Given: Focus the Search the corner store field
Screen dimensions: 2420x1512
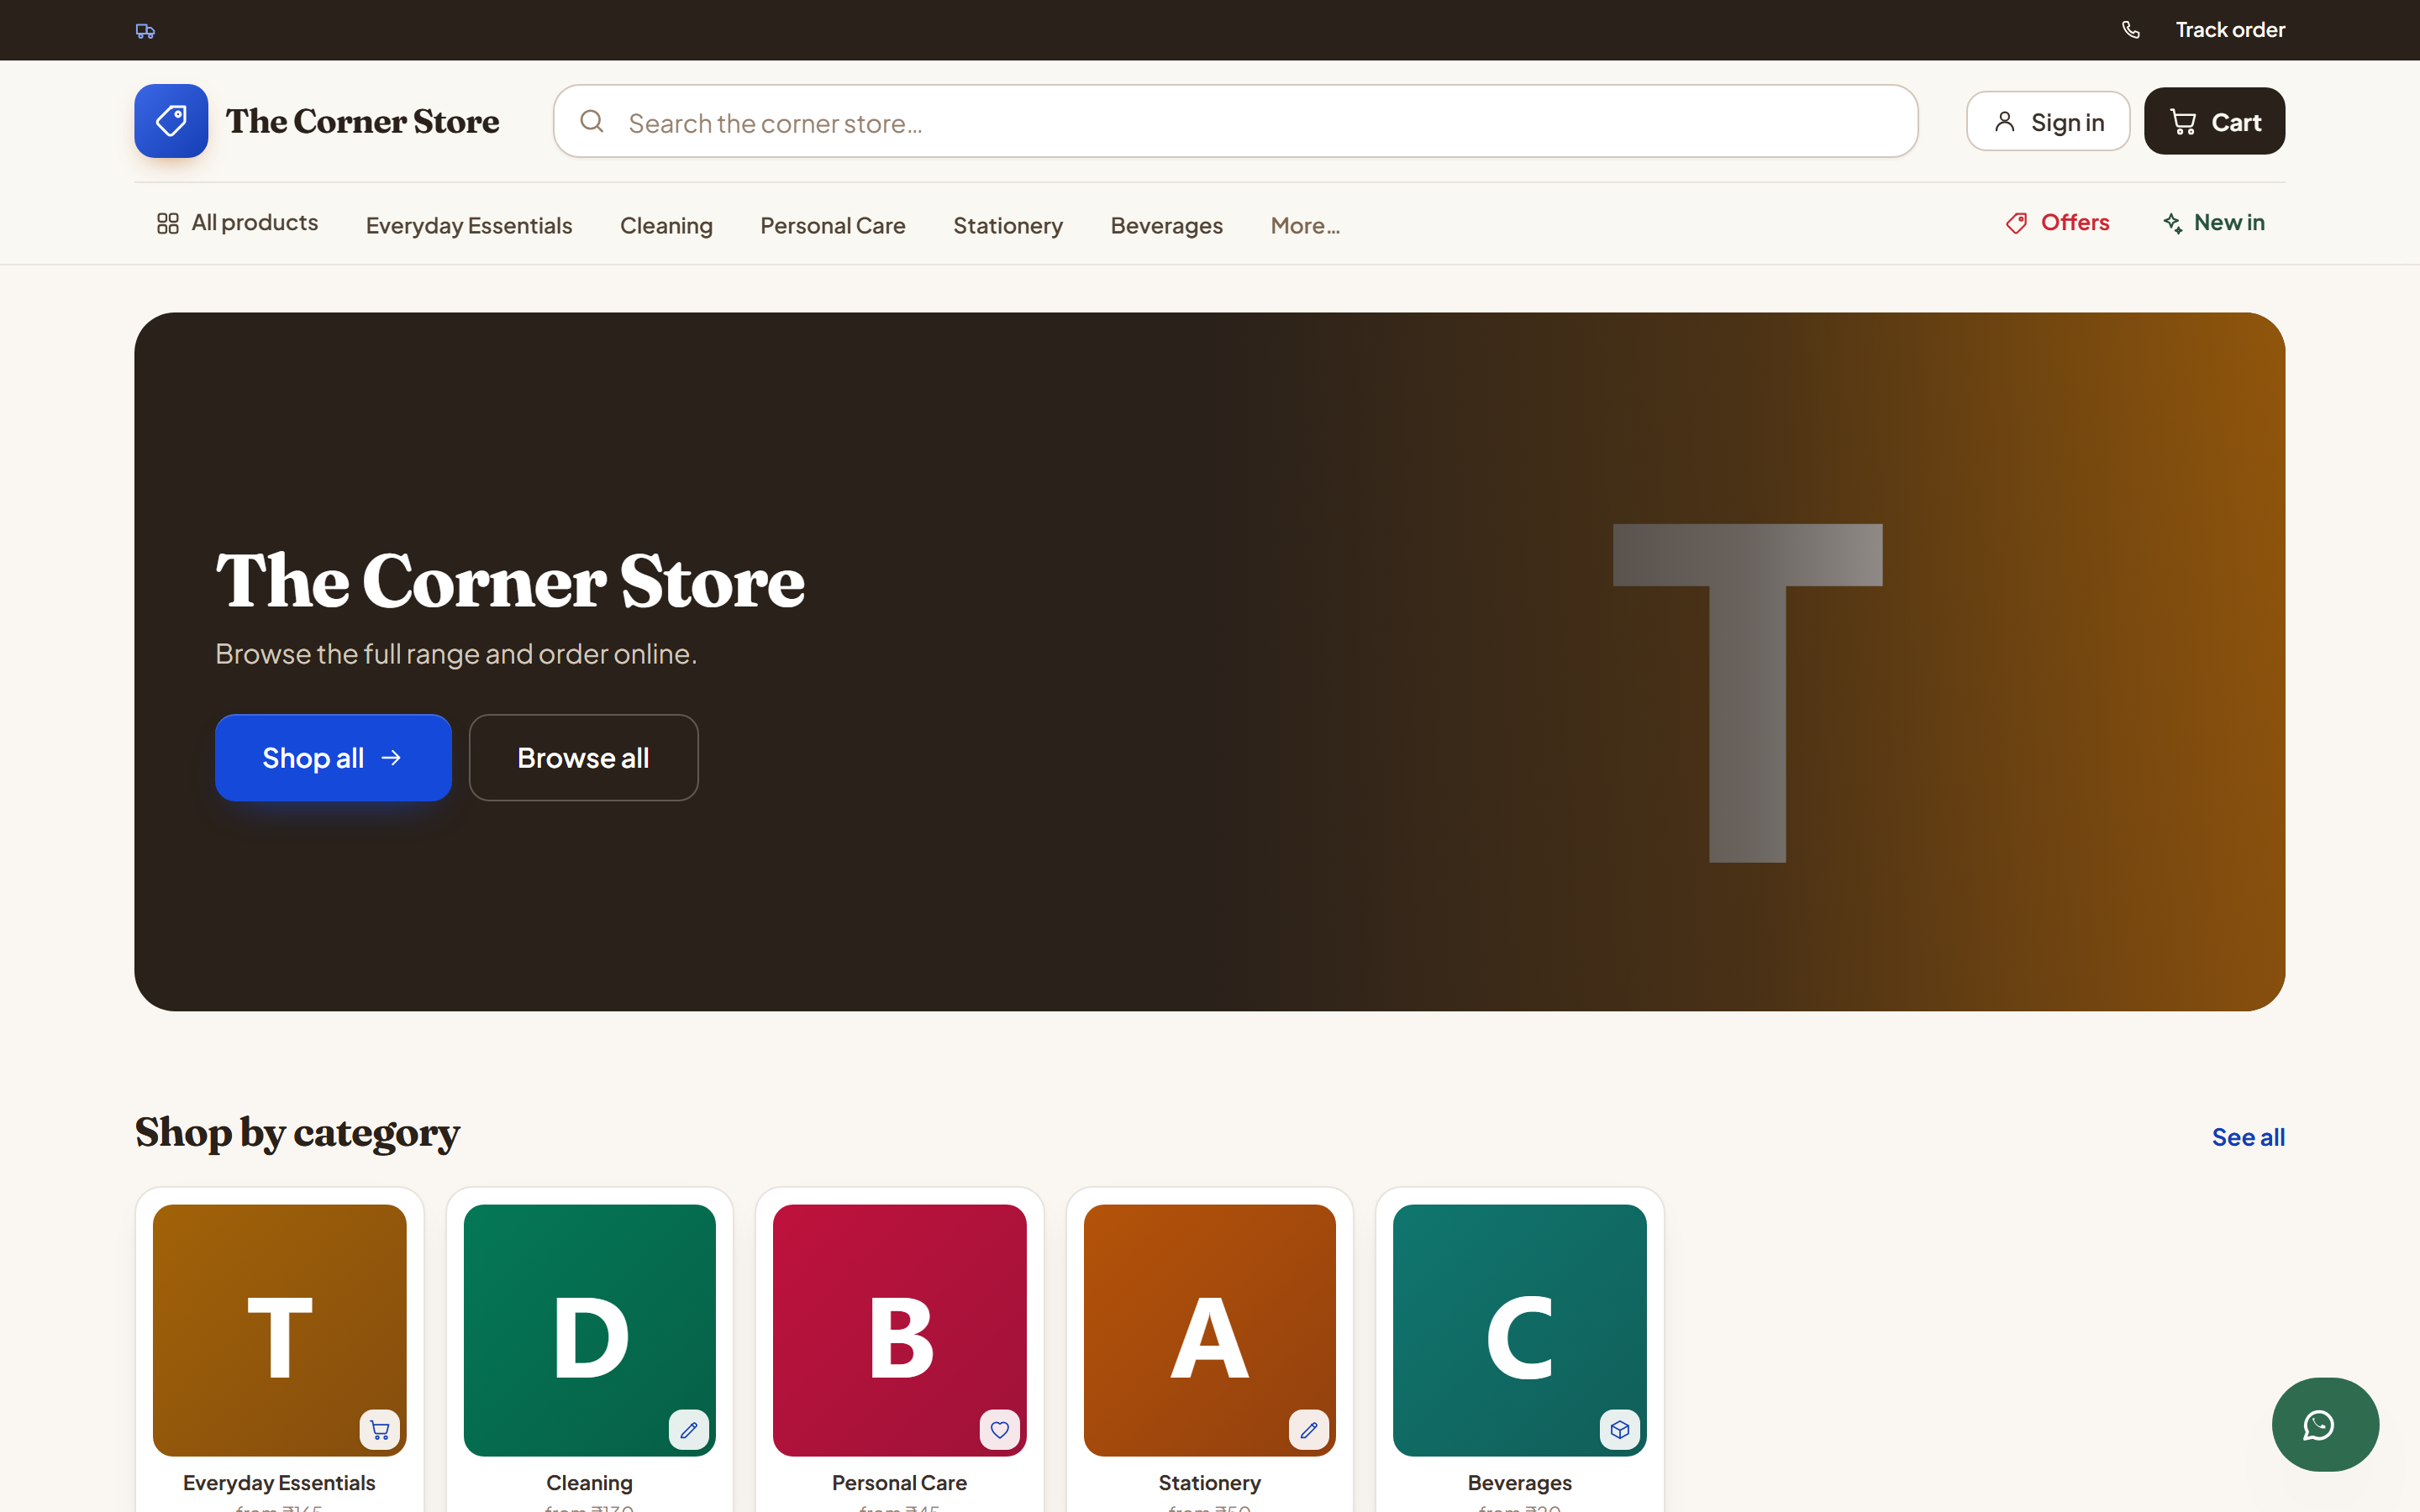Looking at the screenshot, I should pyautogui.click(x=1235, y=121).
